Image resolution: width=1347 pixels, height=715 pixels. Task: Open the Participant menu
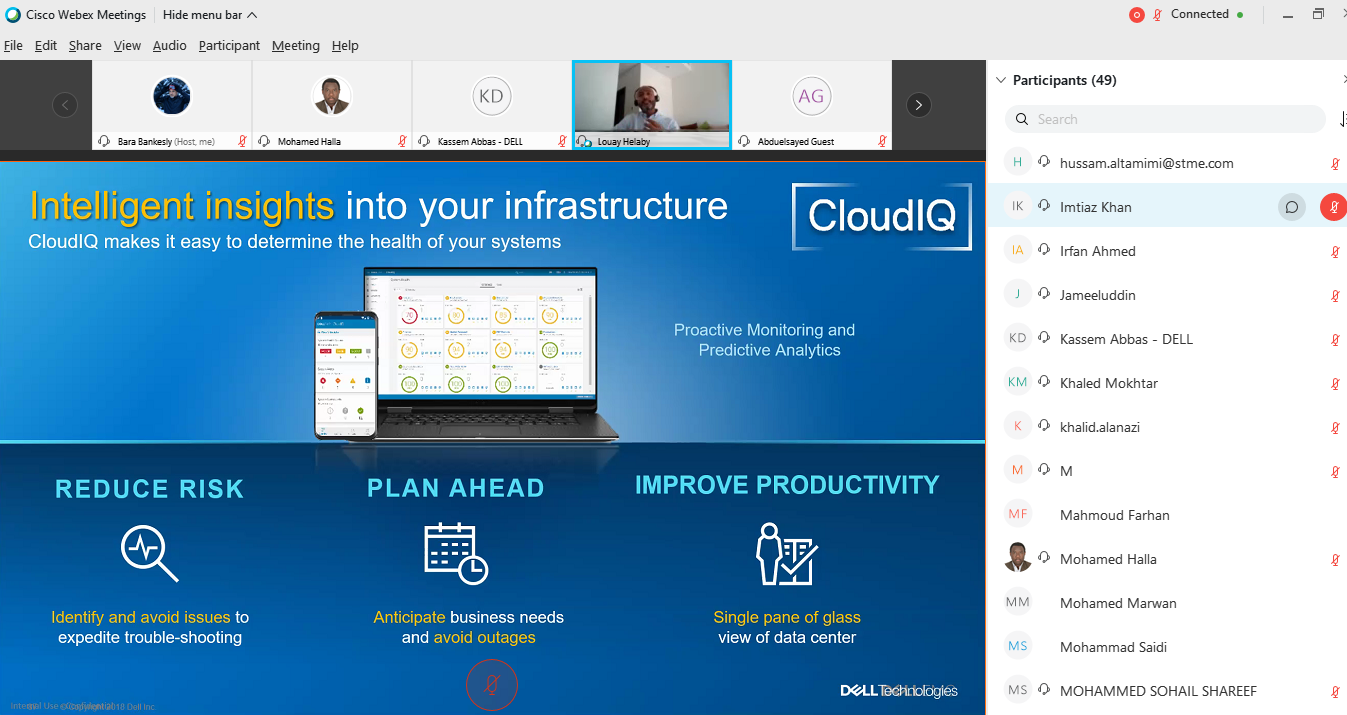click(229, 46)
